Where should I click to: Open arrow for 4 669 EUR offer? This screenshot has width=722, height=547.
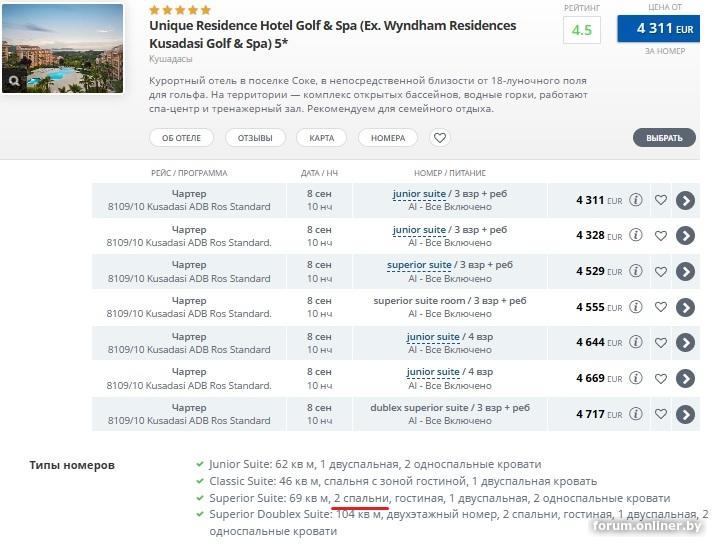(685, 379)
